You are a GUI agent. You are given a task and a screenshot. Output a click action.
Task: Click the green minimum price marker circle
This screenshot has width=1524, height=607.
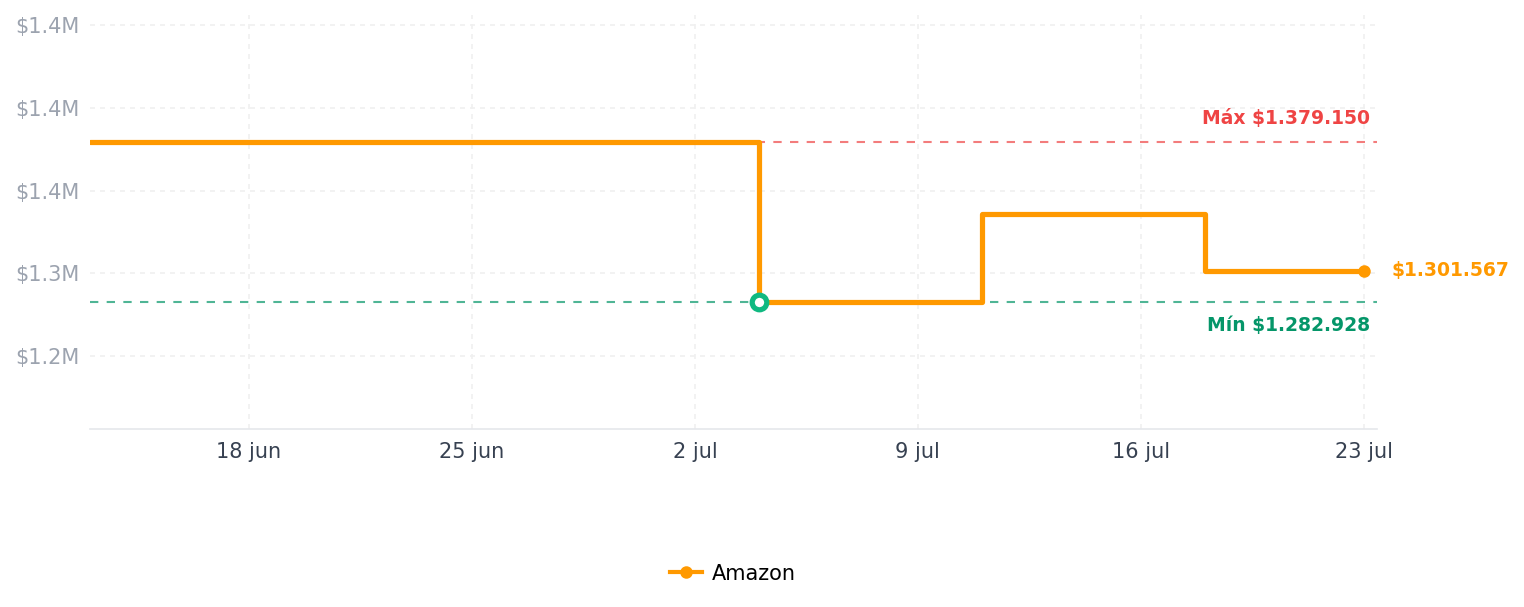coord(759,302)
